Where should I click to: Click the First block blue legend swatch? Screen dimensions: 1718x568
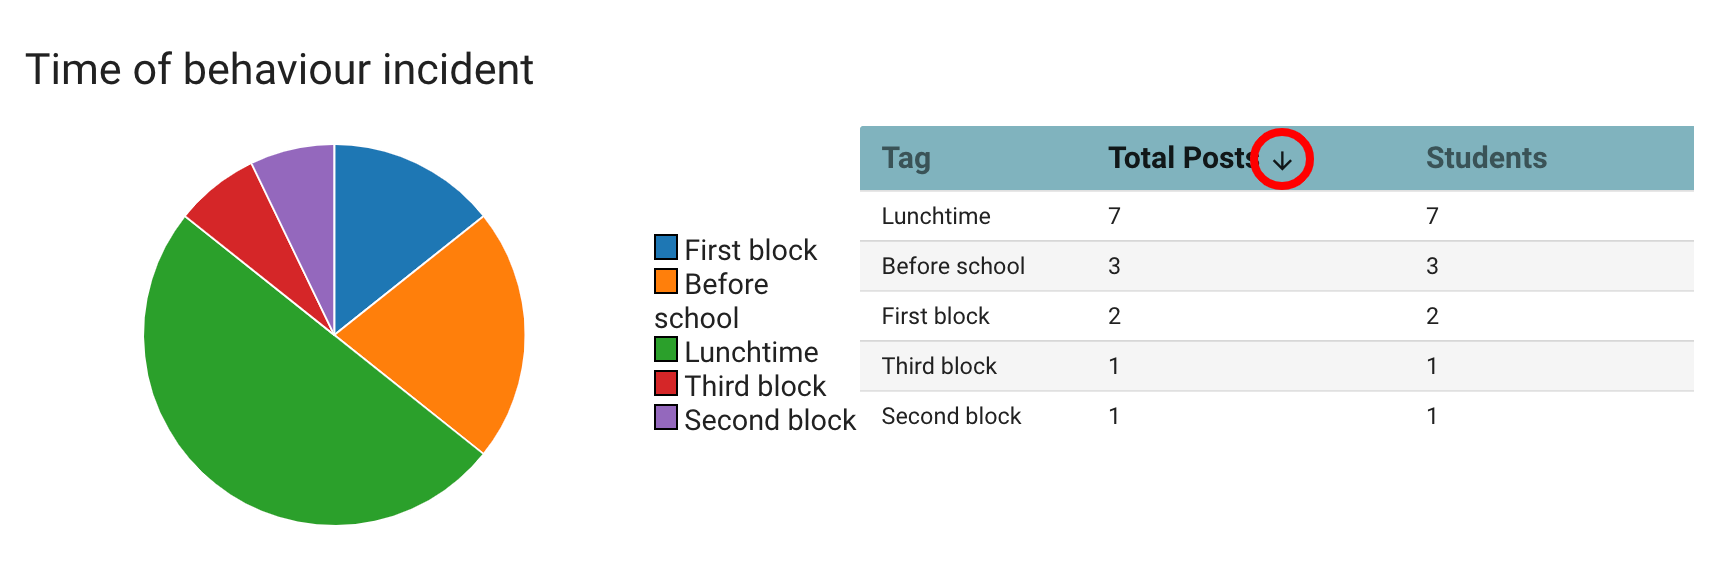(x=666, y=247)
